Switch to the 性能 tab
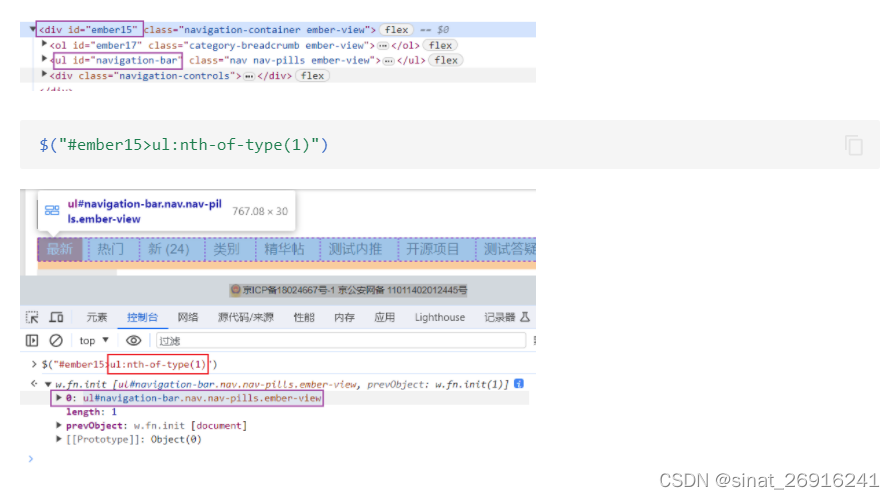895x499 pixels. [304, 317]
